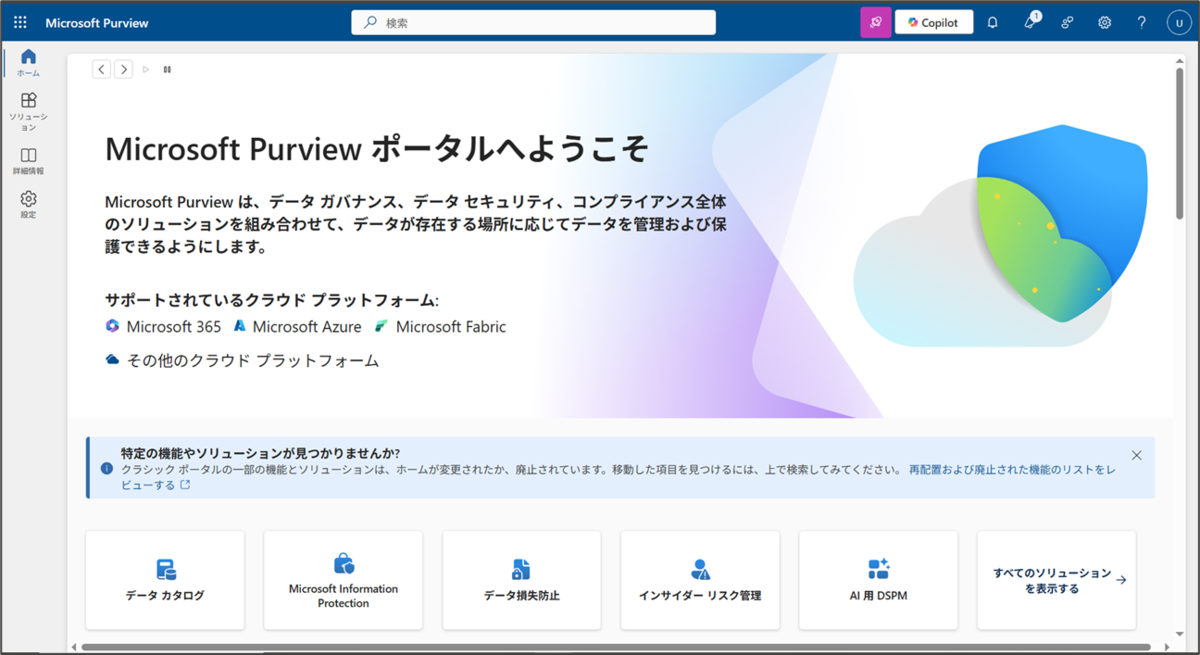The width and height of the screenshot is (1200, 655).
Task: Go to ホーム in the sidebar
Action: [x=28, y=62]
